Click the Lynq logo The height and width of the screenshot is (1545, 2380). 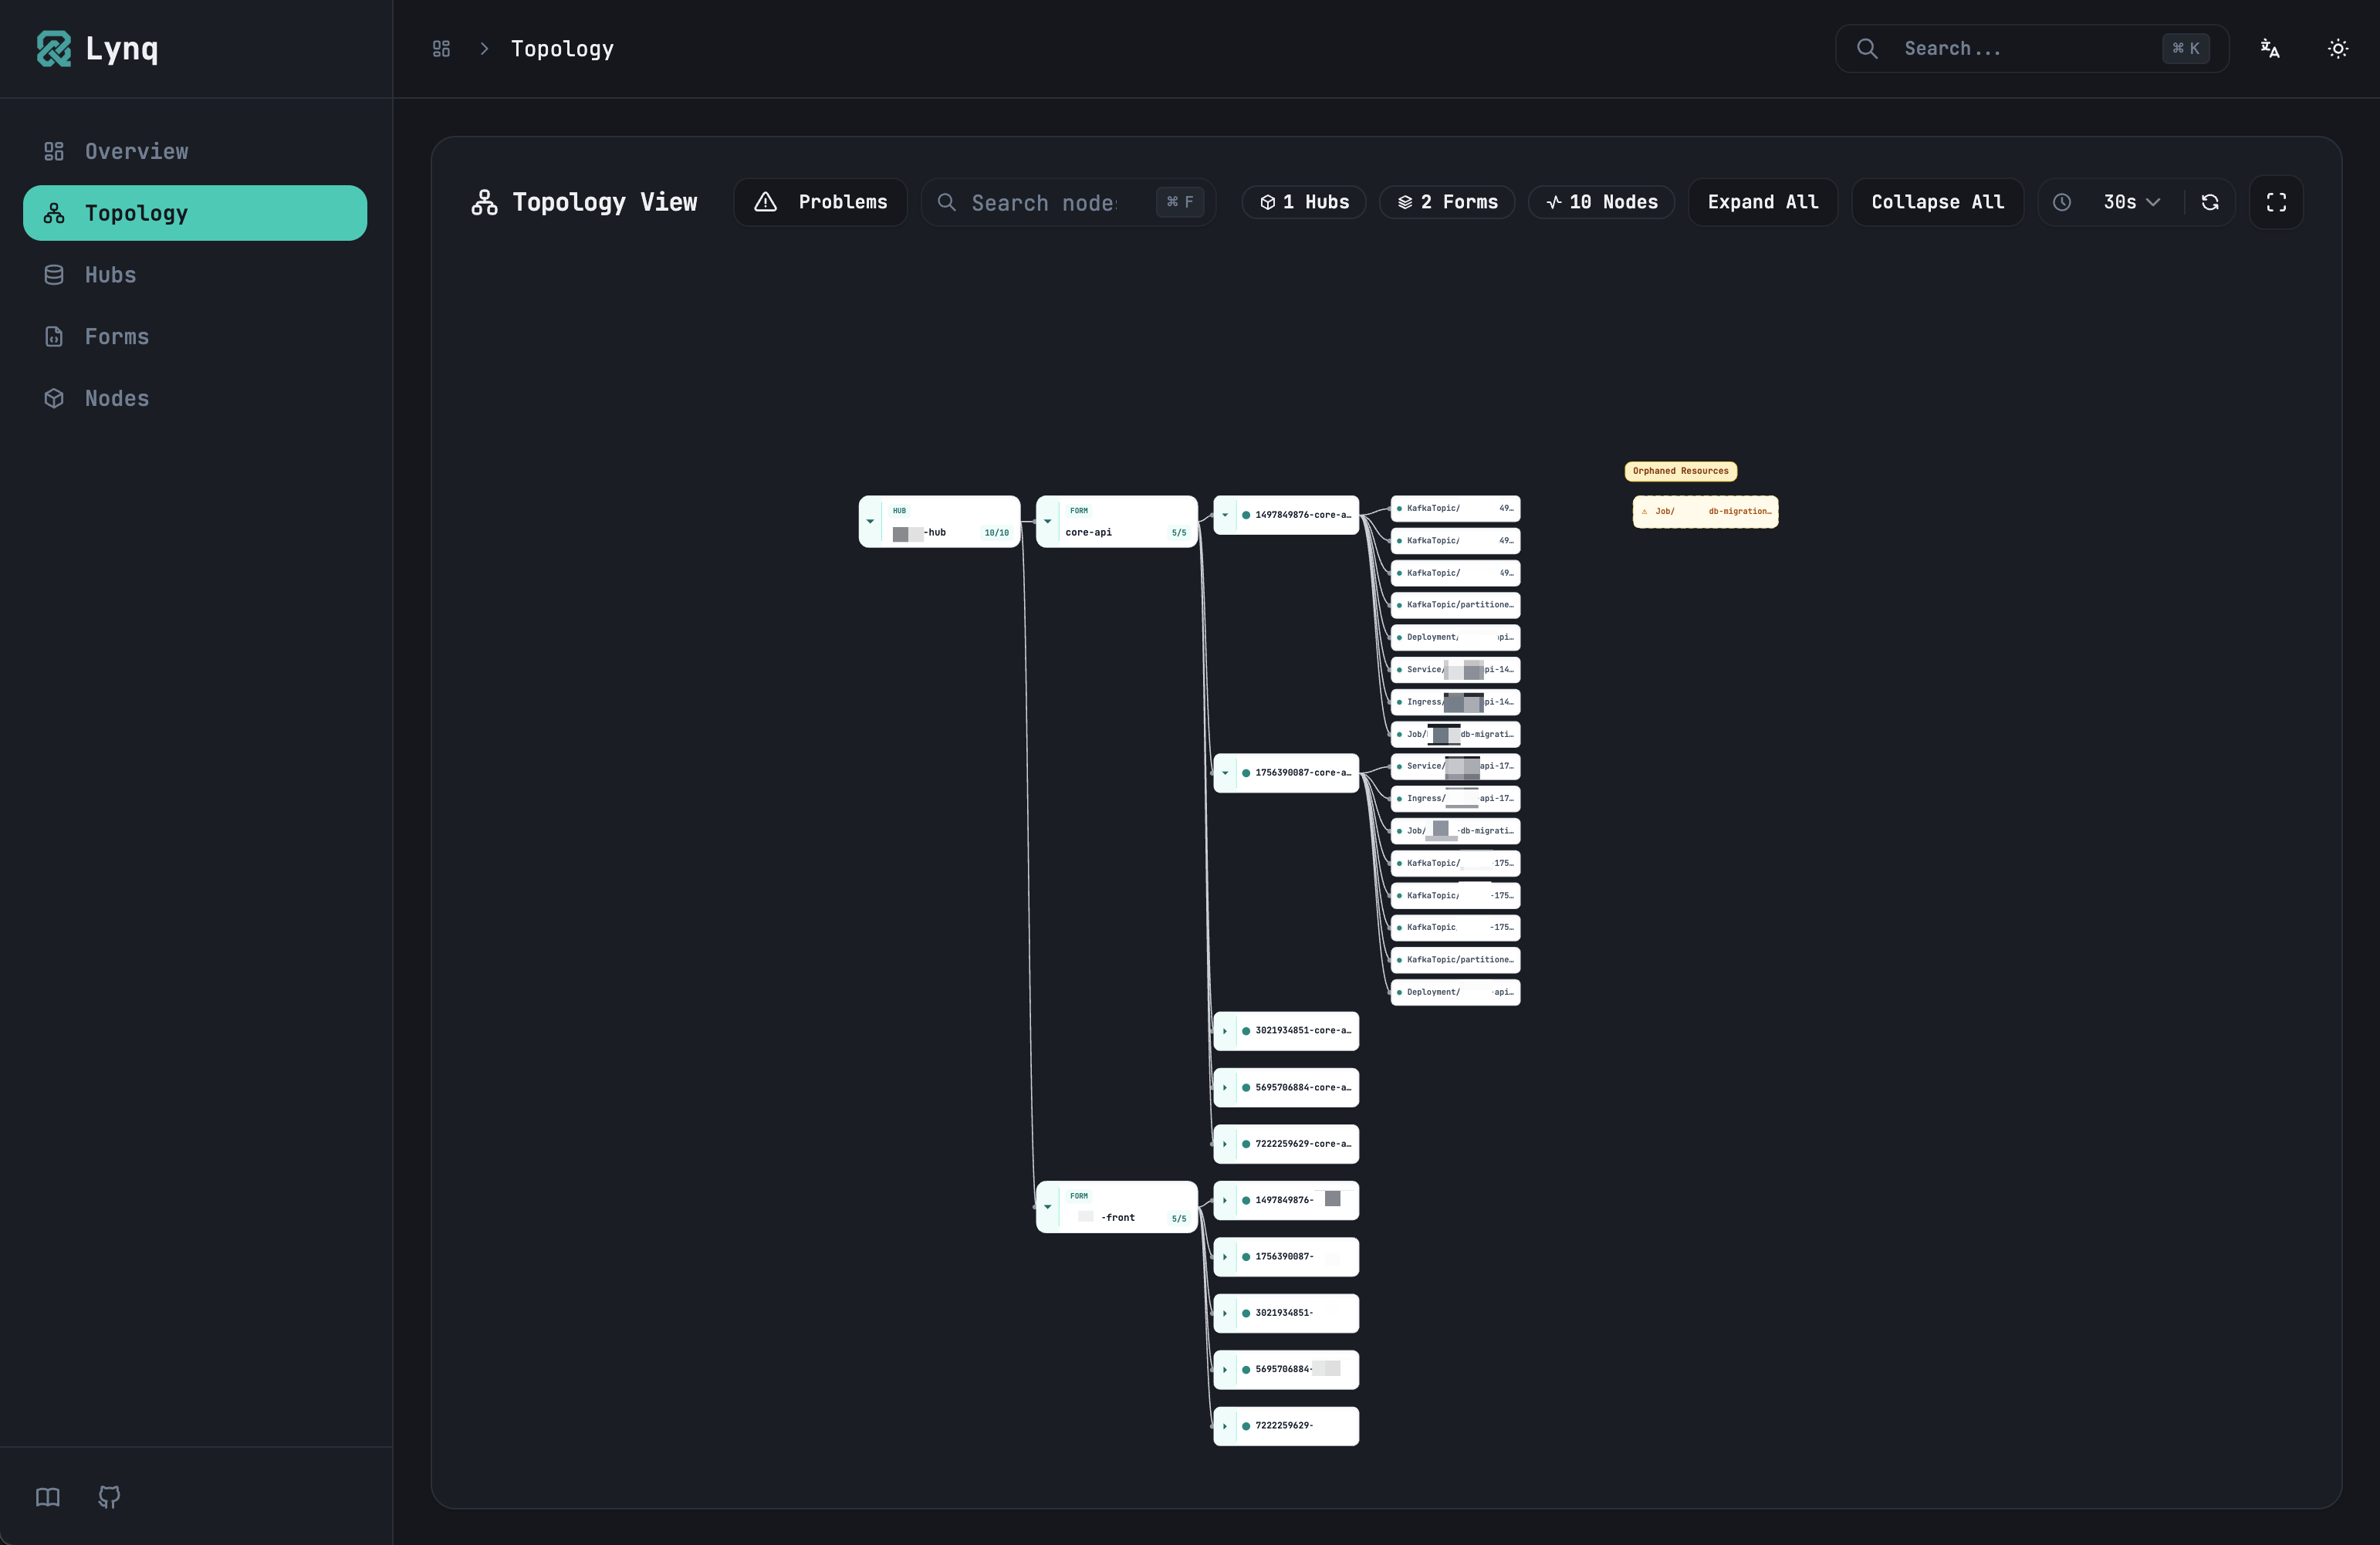coord(96,48)
